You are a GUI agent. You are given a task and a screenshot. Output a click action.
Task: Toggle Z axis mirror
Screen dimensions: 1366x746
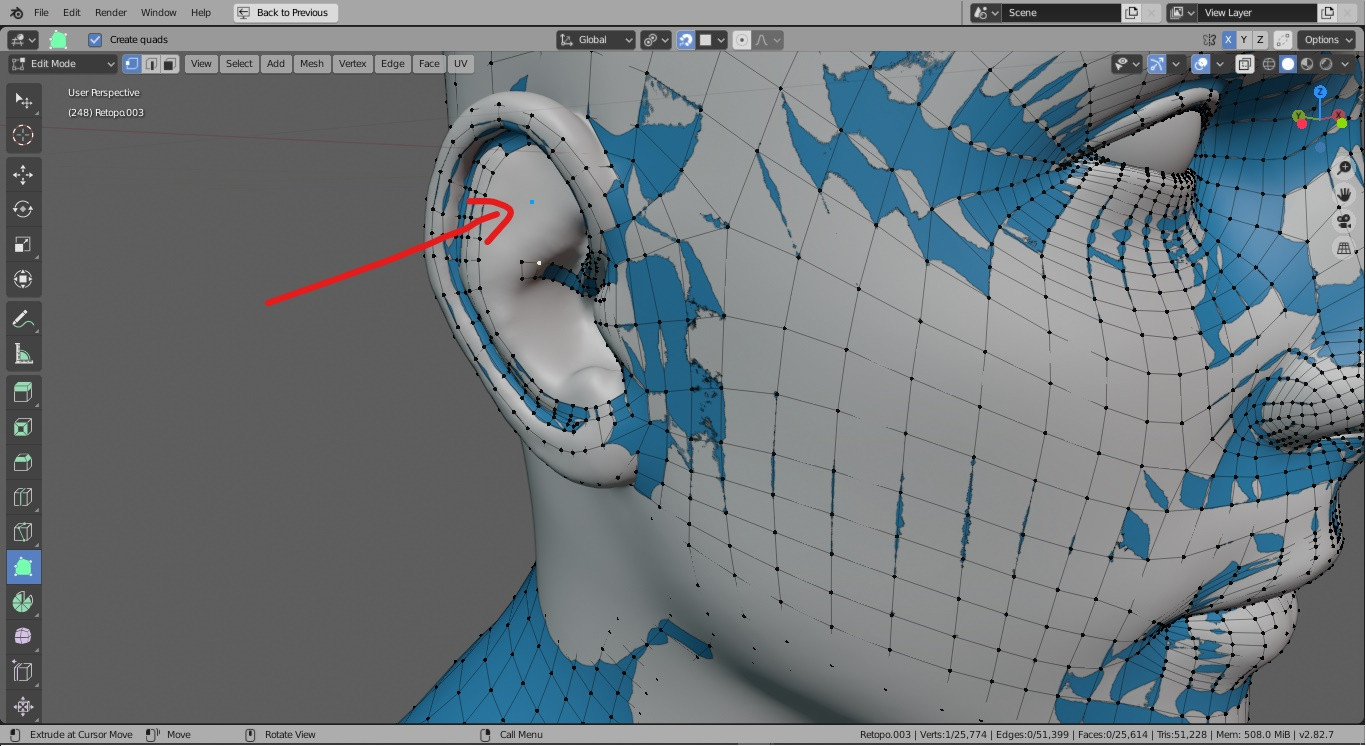pos(1260,40)
